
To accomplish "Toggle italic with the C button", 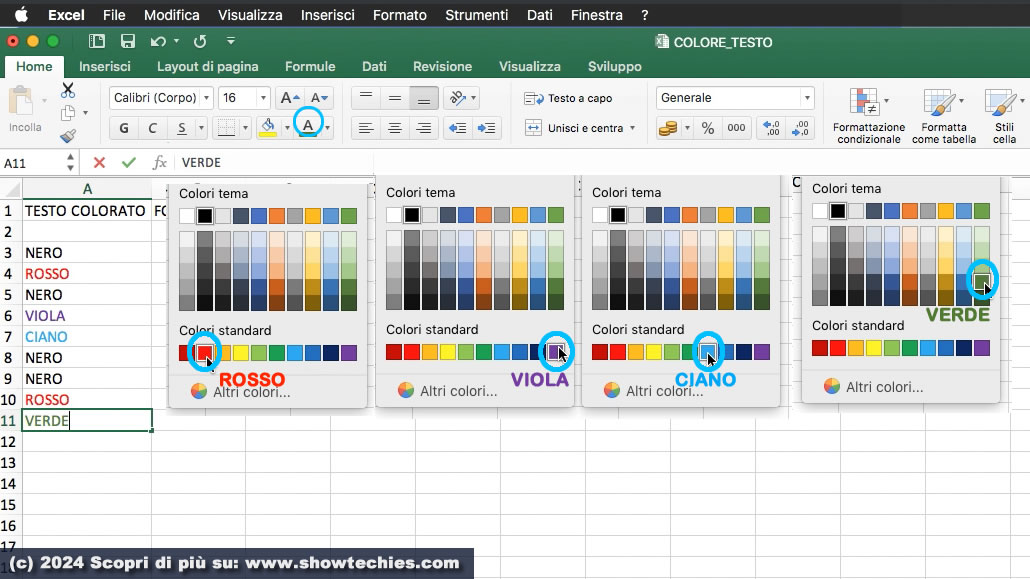I will [152, 128].
